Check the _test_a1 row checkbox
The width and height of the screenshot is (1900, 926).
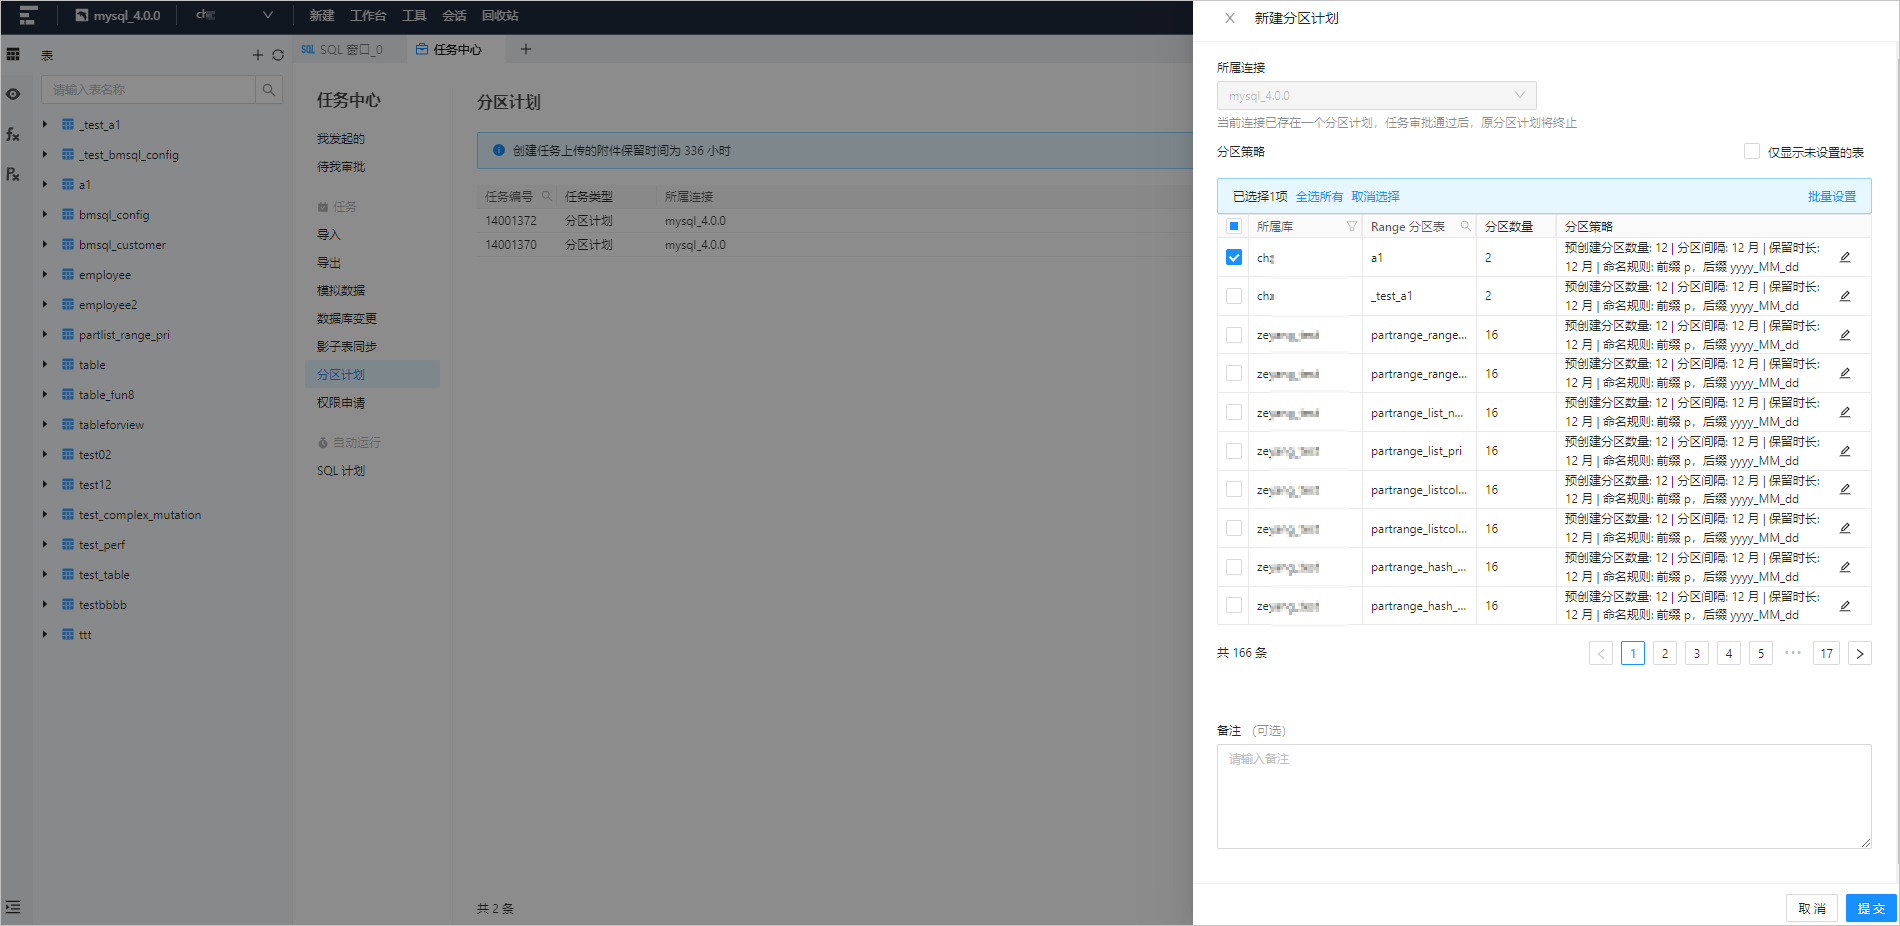[1234, 296]
